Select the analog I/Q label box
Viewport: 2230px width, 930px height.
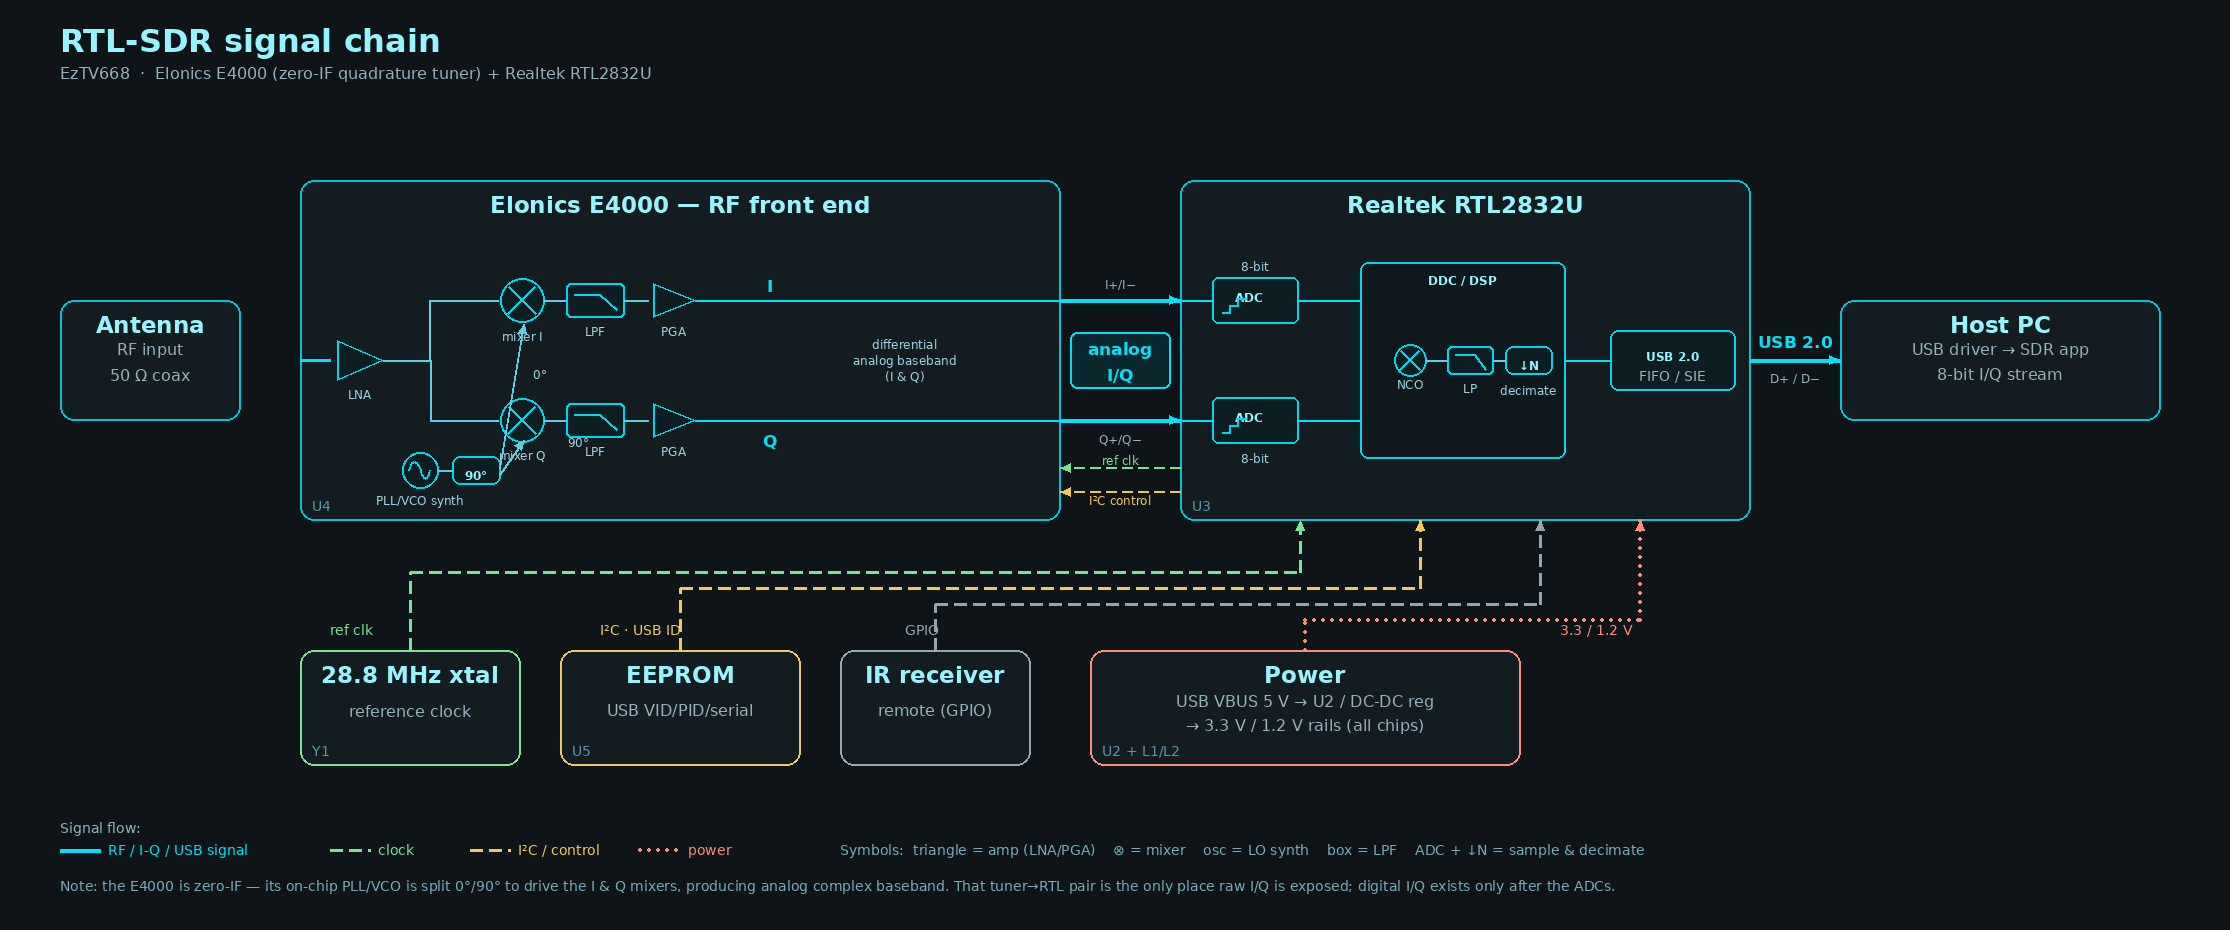click(x=1120, y=360)
